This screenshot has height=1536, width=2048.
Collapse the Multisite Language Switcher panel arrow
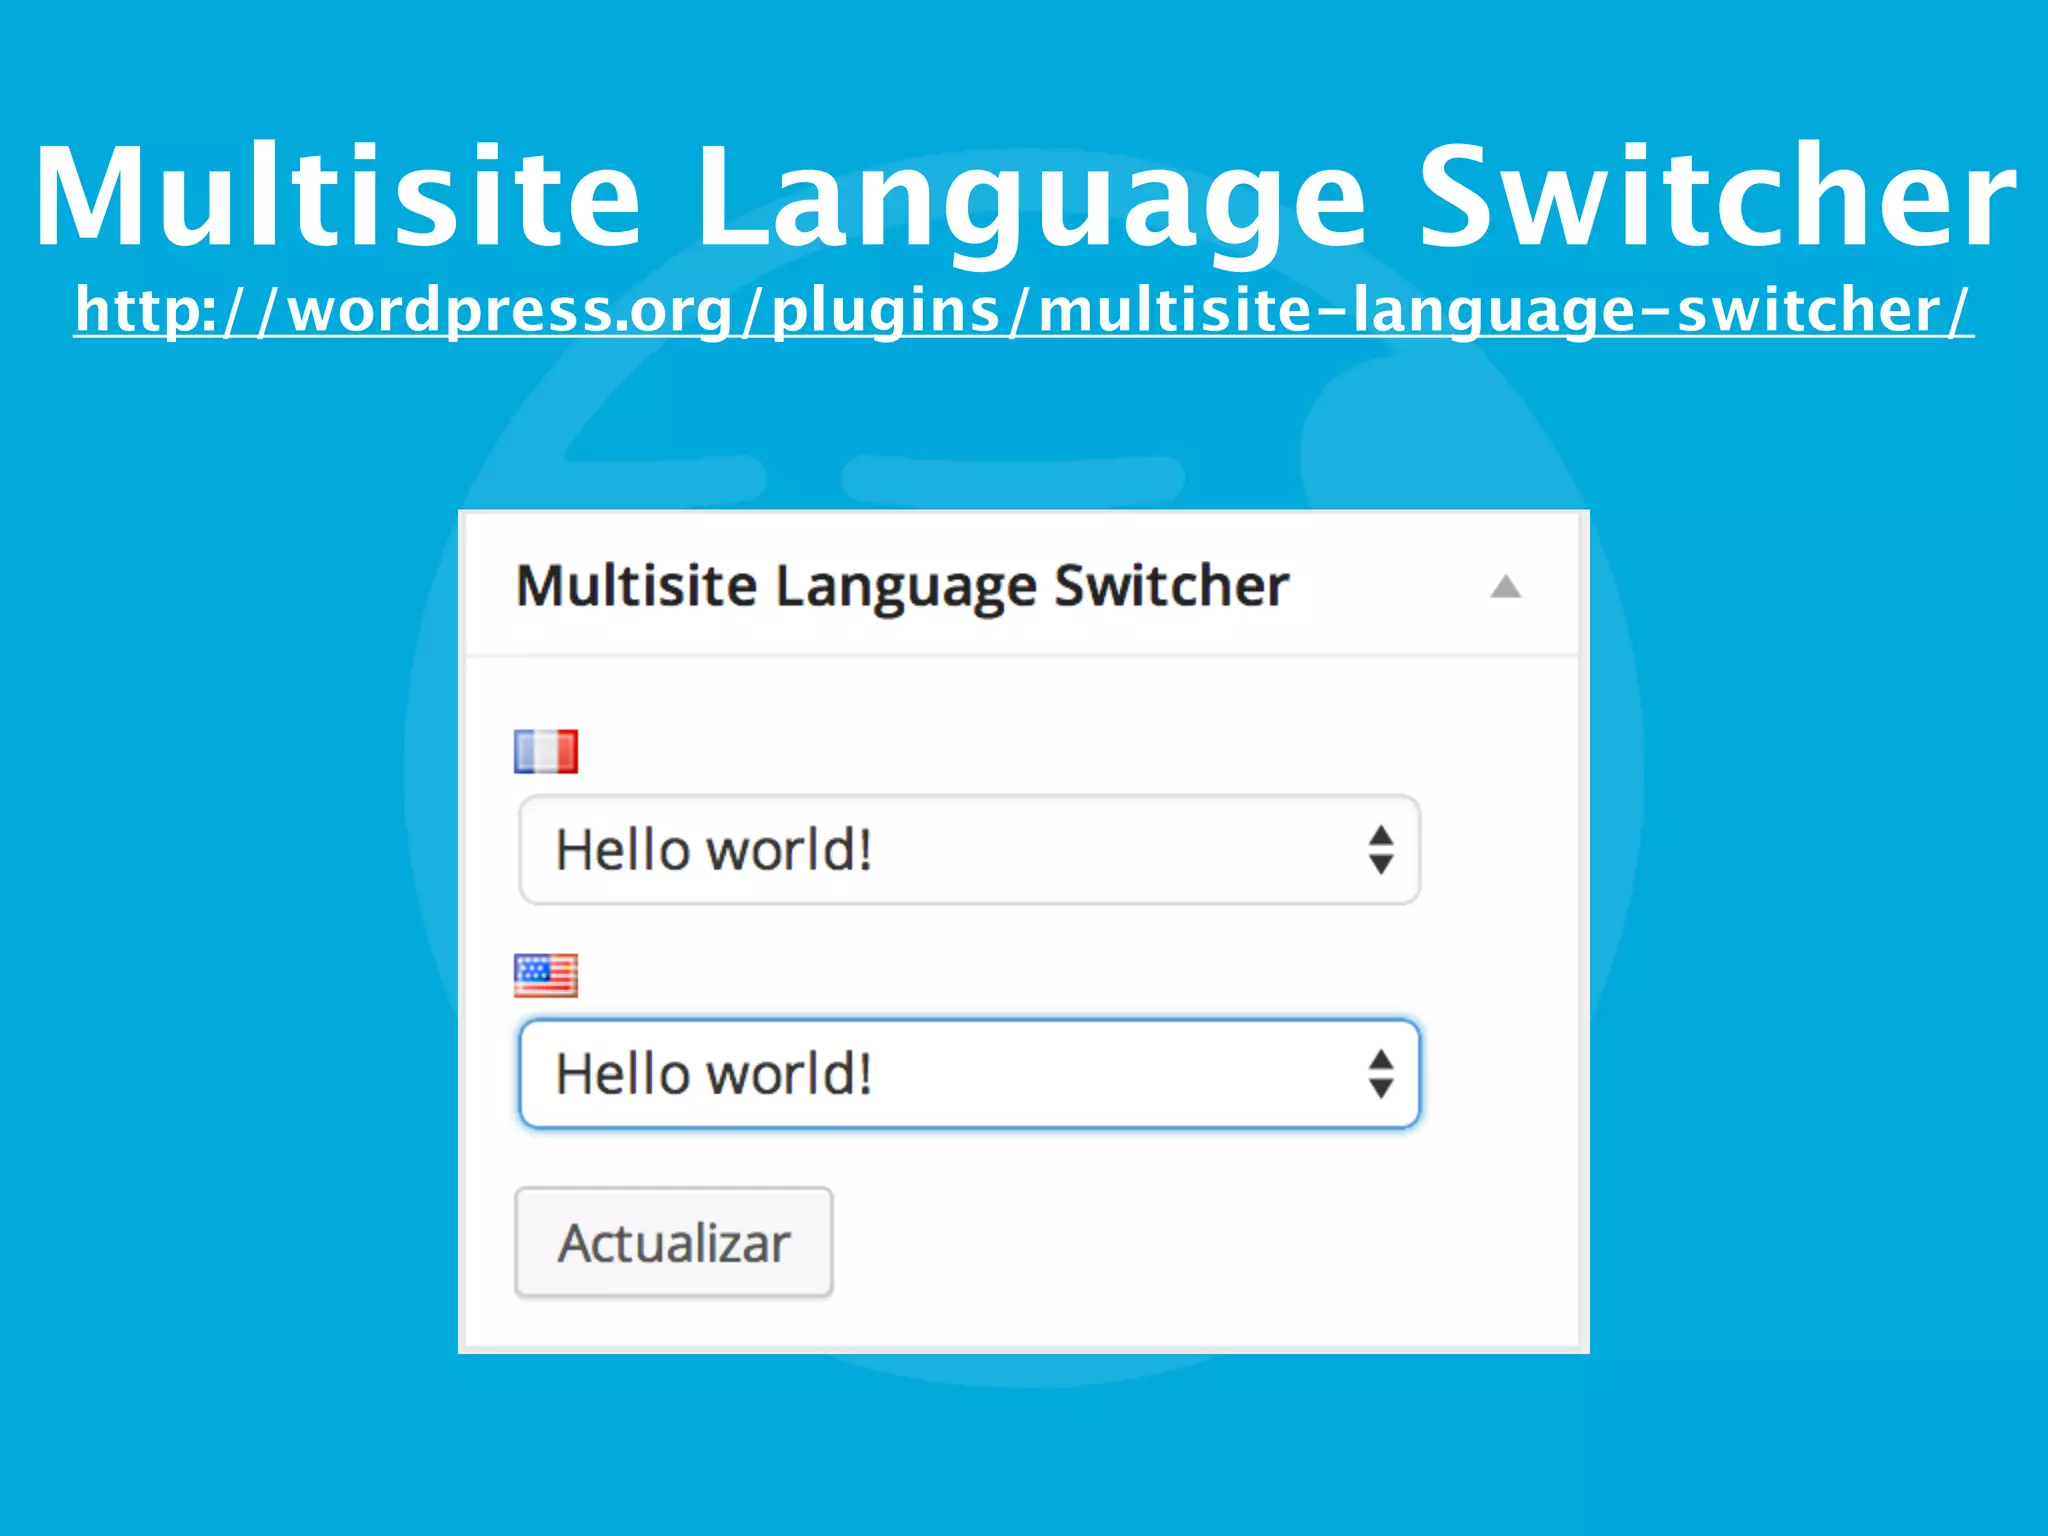(1505, 587)
